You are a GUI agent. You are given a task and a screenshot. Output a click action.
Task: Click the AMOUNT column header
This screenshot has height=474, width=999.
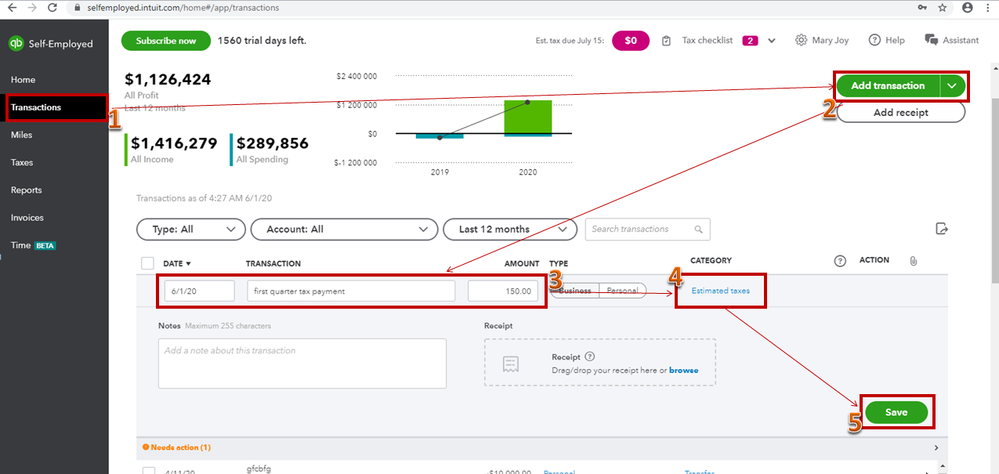click(x=522, y=264)
